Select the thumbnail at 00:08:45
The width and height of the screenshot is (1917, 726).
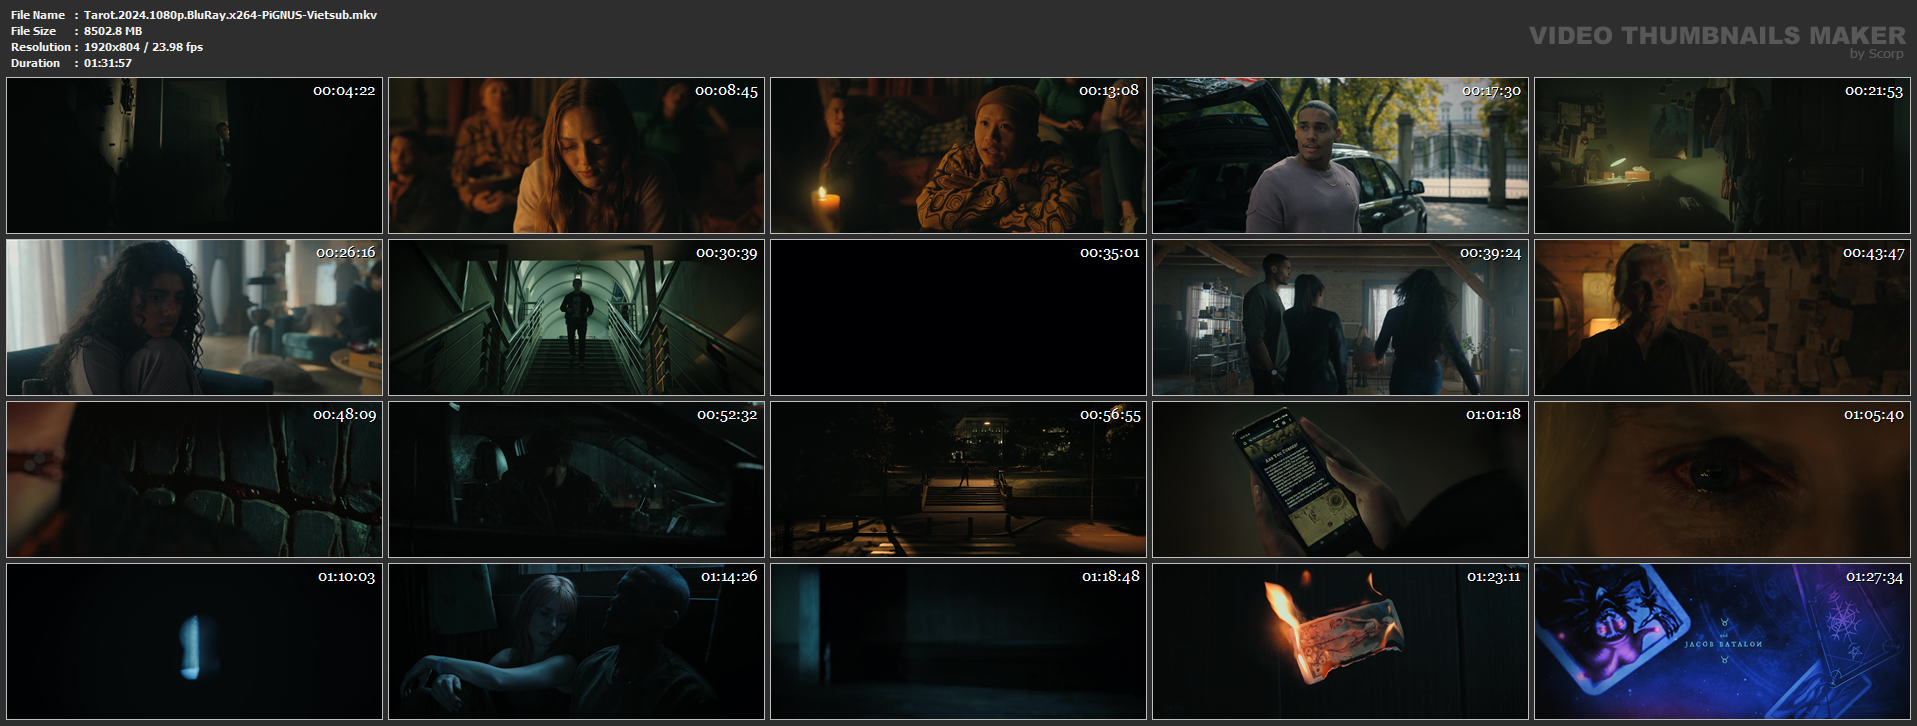coord(576,155)
